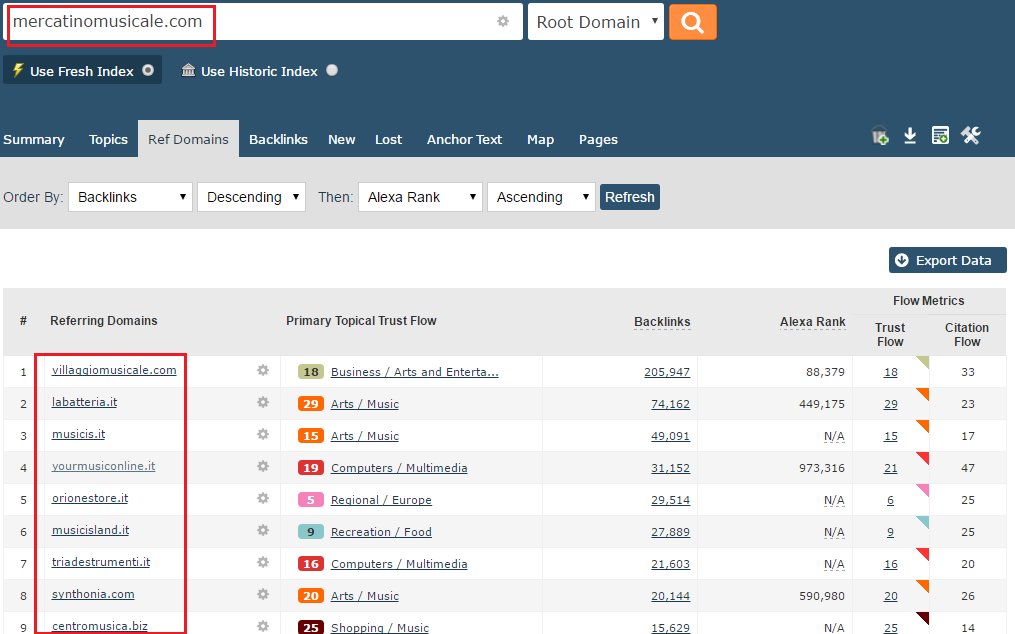Open the Topics tab

[108, 139]
